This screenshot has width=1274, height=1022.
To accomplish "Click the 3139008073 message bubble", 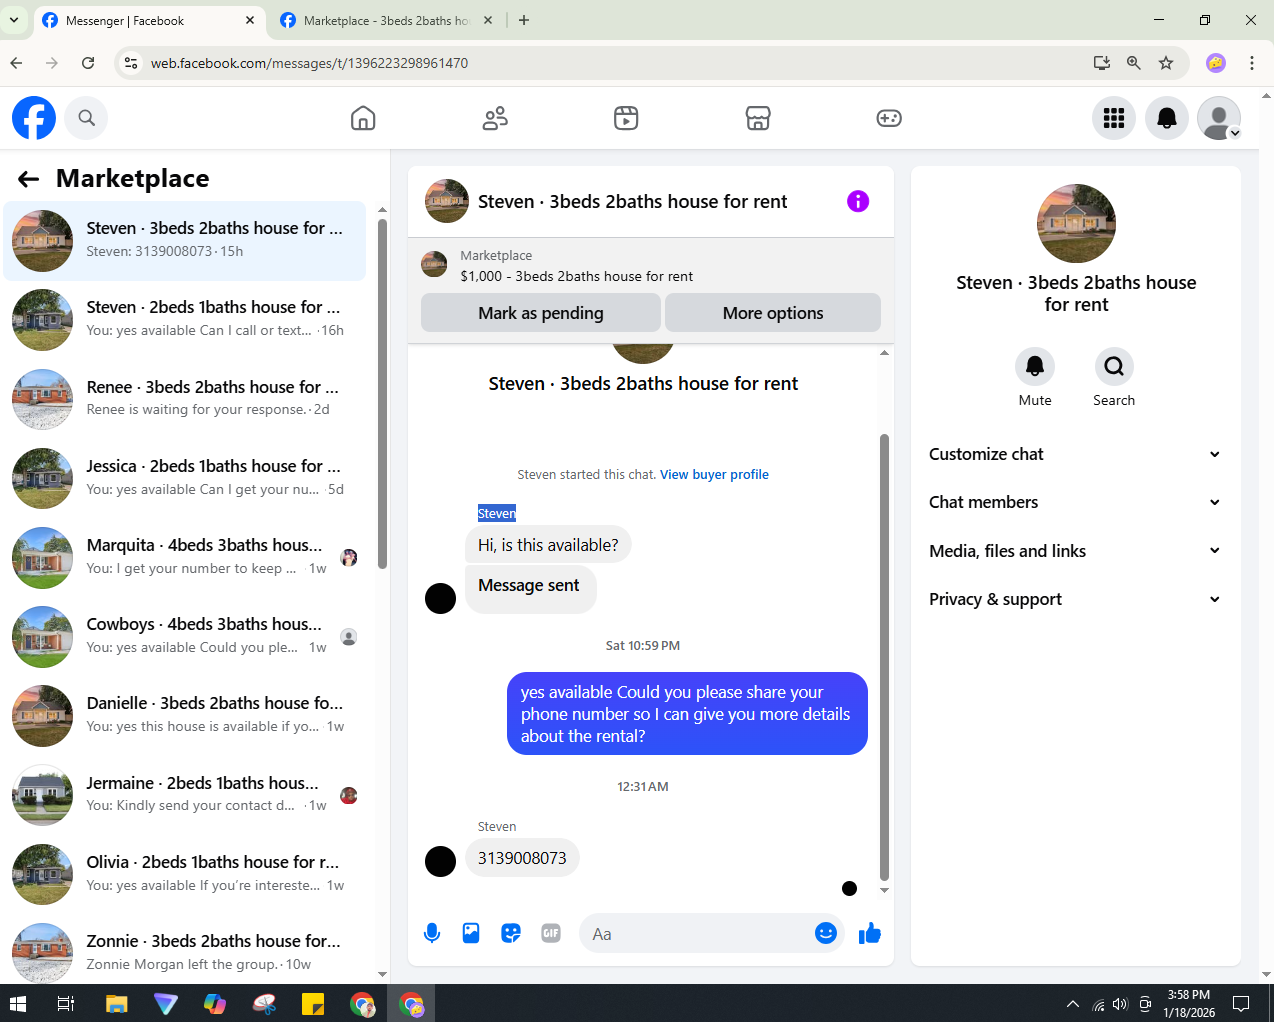I will click(x=522, y=858).
